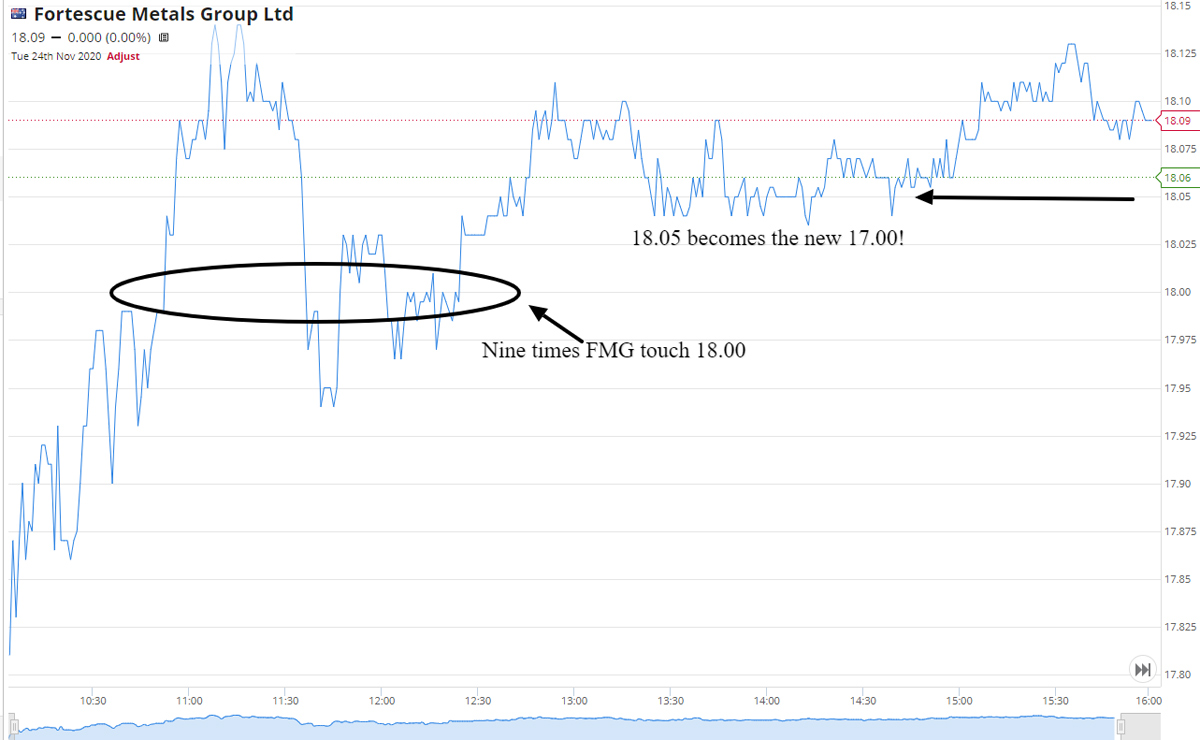Viewport: 1200px width, 740px height.
Task: Grab the right handle of the range navigator
Action: pyautogui.click(x=1121, y=727)
